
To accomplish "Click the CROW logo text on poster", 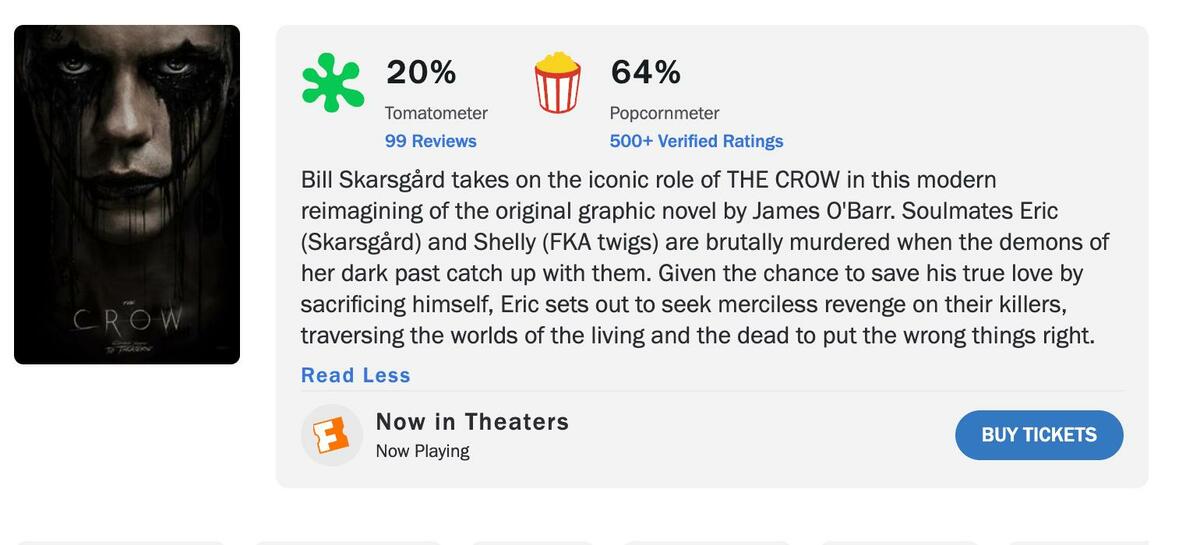I will 128,321.
